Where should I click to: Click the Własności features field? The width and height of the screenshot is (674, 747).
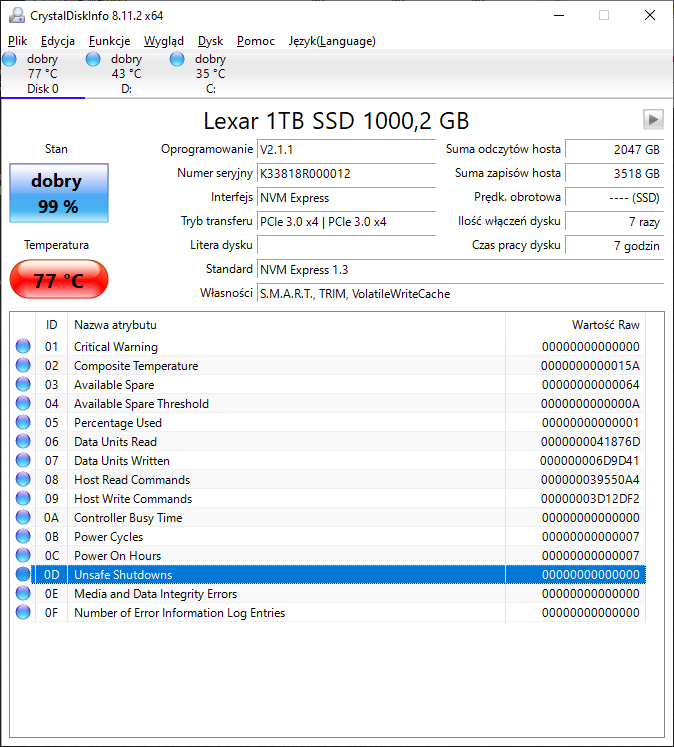point(460,294)
